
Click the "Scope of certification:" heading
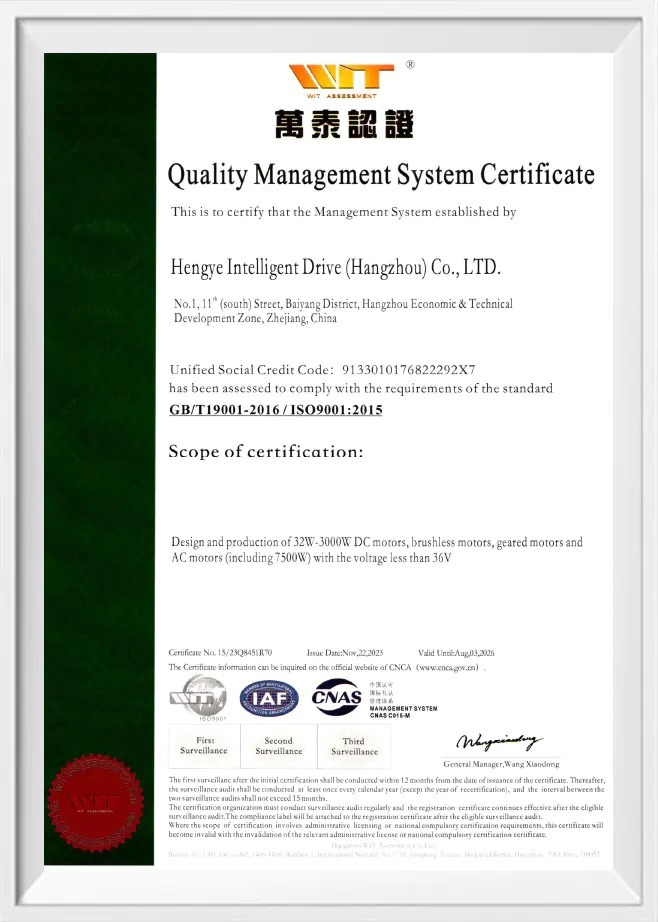click(266, 452)
